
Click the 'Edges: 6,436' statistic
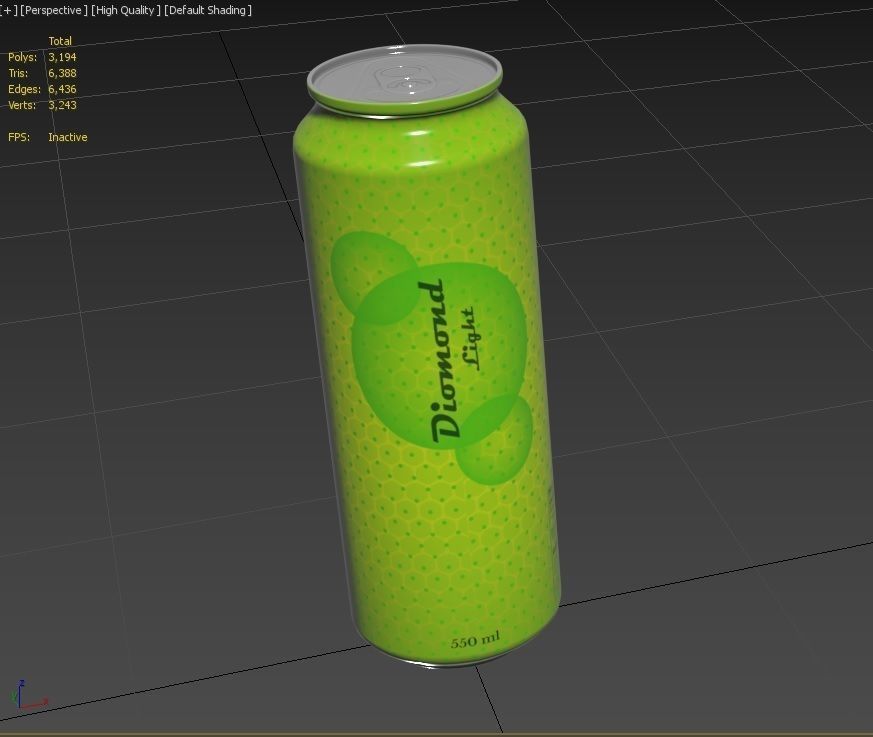[x=42, y=89]
